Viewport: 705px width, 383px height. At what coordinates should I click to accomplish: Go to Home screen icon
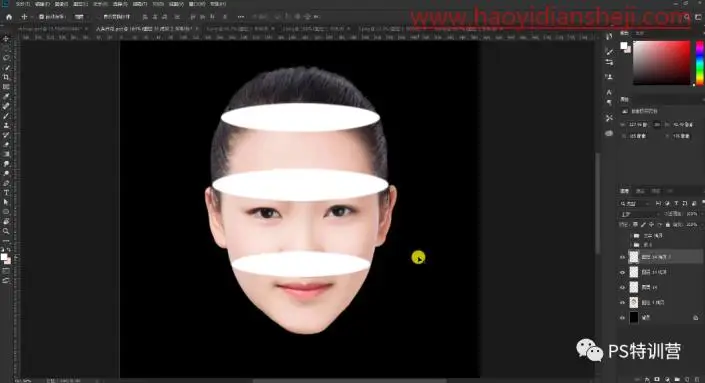click(x=9, y=17)
